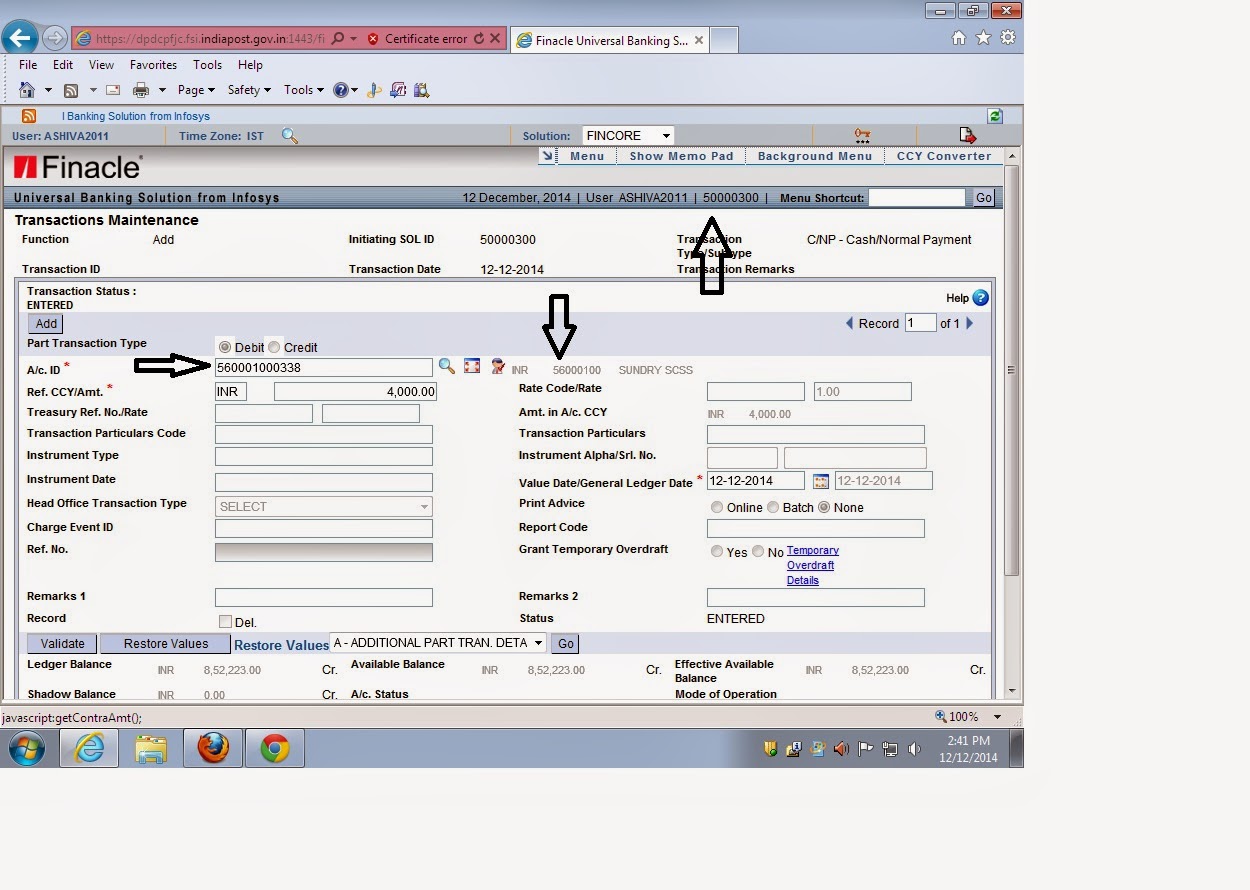Click the Transaction Particulars Code input field
Image resolution: width=1250 pixels, height=890 pixels.
pyautogui.click(x=322, y=433)
